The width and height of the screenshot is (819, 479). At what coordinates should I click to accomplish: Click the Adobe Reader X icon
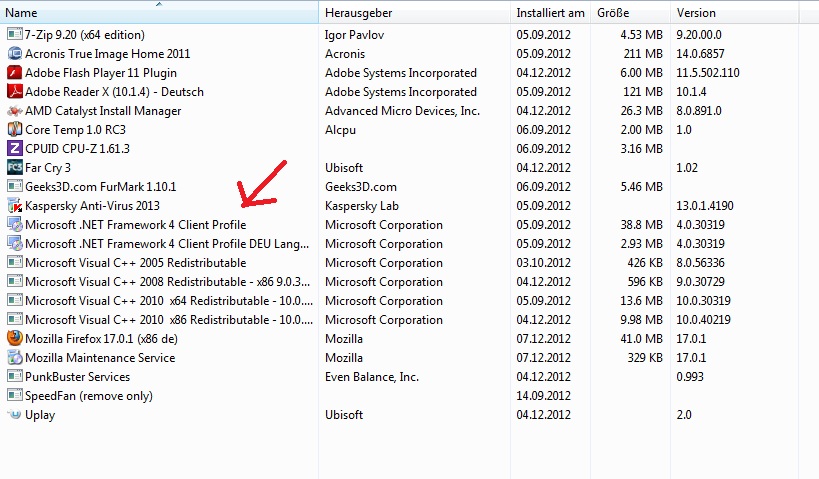(x=15, y=91)
